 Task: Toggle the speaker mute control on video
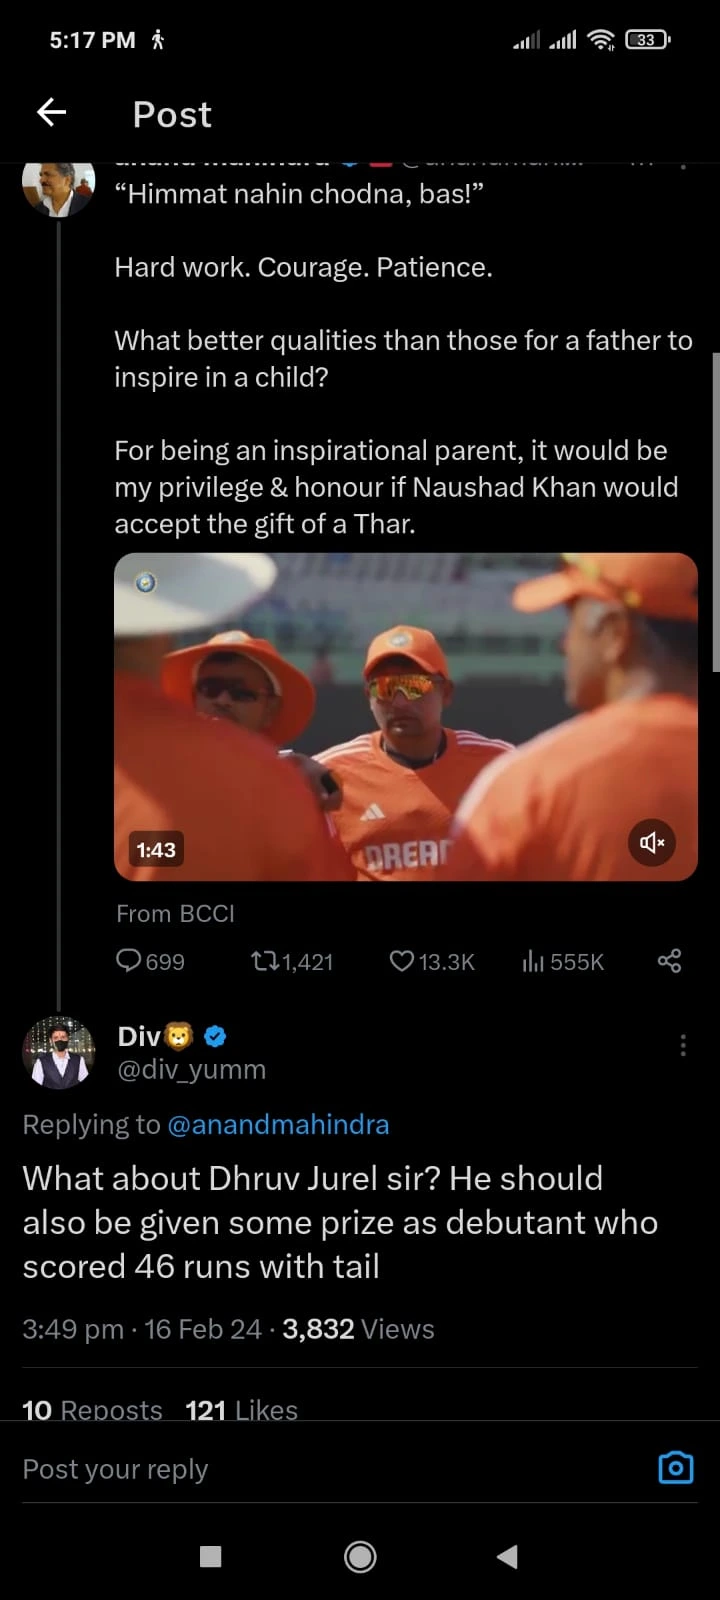pyautogui.click(x=651, y=843)
